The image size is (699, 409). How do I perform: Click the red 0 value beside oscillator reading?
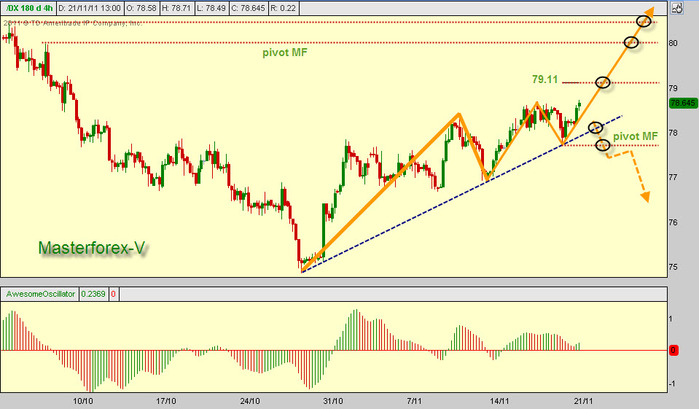coord(113,294)
